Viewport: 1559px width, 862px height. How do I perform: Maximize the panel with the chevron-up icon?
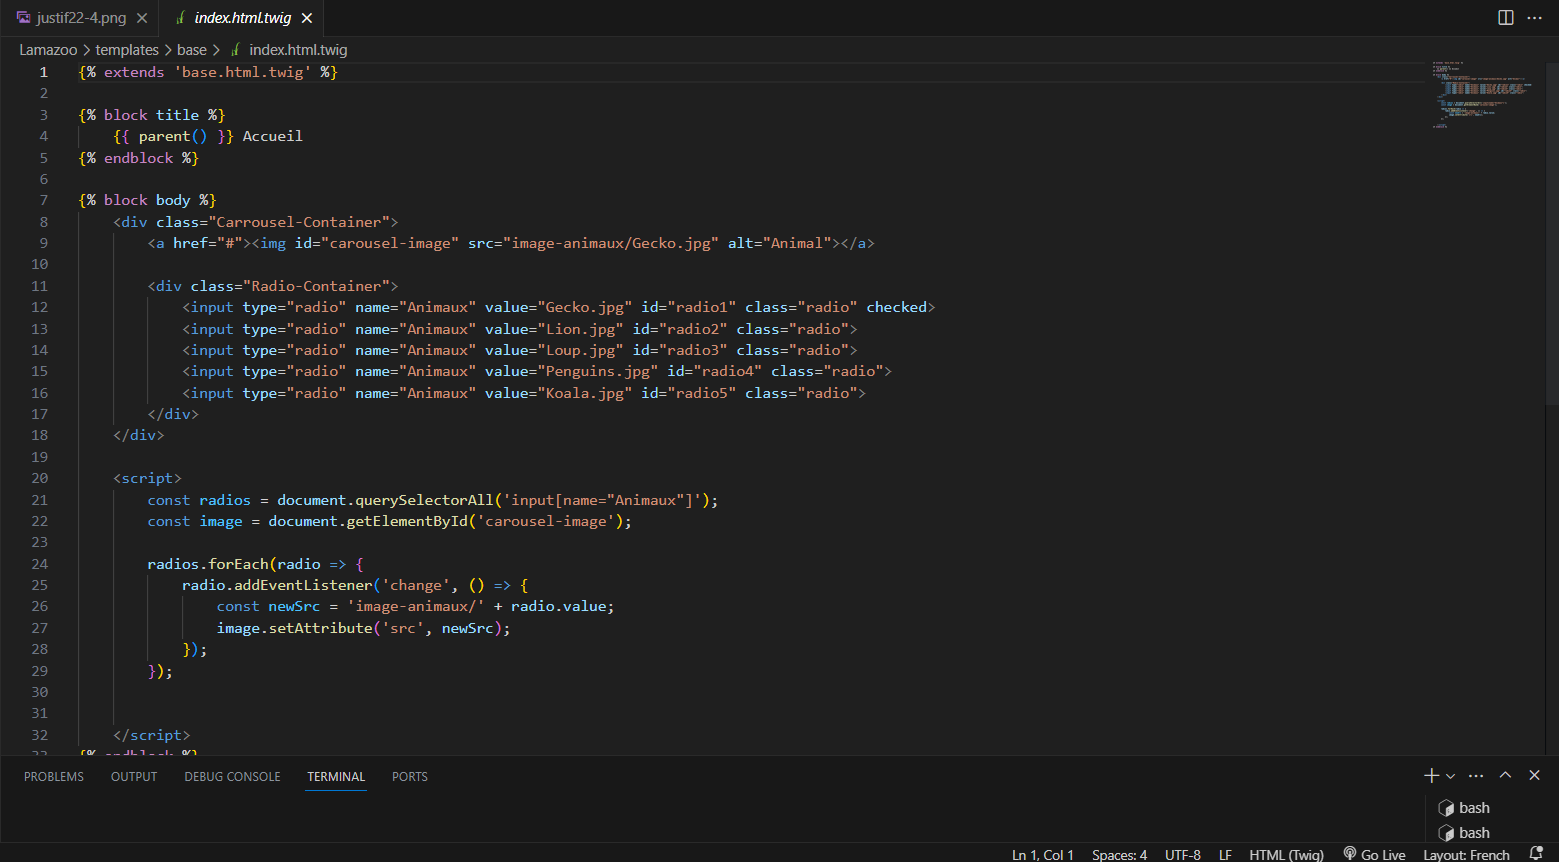click(1505, 776)
